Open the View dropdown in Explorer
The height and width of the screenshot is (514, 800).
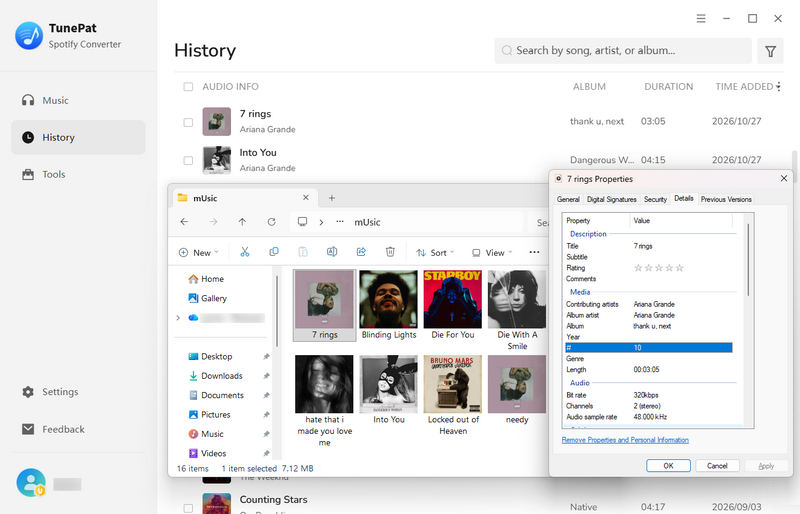[492, 253]
